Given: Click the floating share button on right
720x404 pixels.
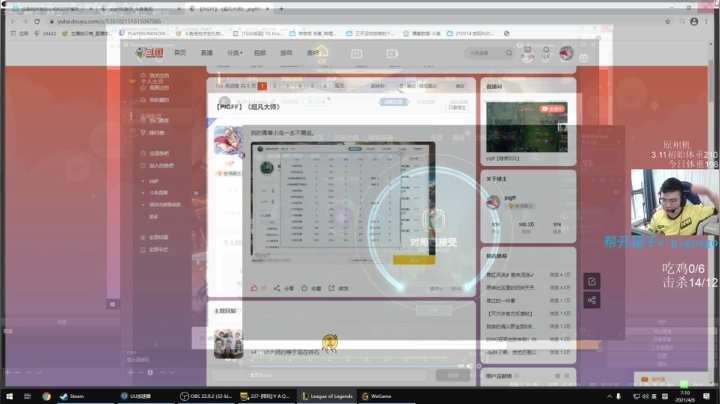Looking at the screenshot, I should tap(591, 300).
